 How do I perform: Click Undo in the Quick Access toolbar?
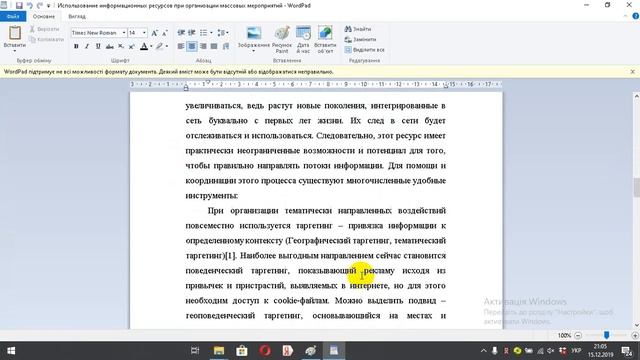click(29, 5)
